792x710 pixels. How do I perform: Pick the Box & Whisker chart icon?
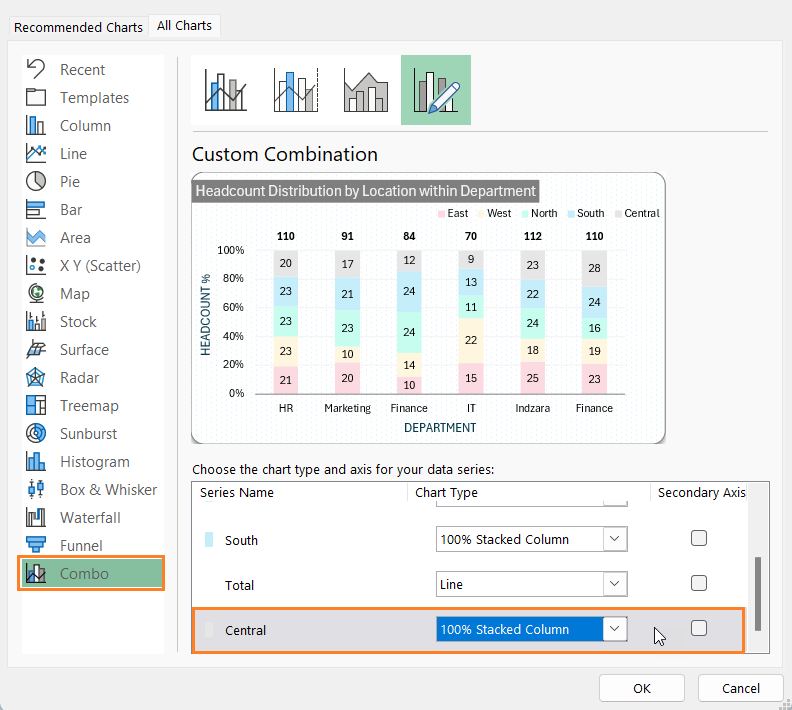(x=36, y=489)
